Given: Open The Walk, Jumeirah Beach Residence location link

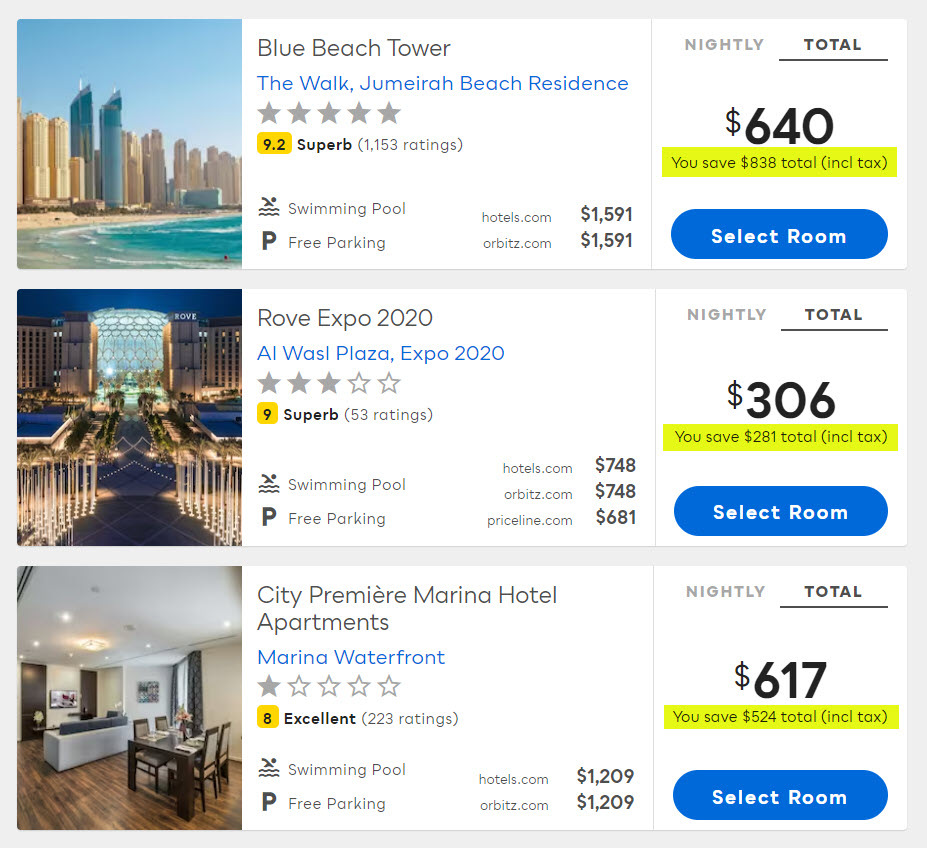Looking at the screenshot, I should (x=442, y=84).
